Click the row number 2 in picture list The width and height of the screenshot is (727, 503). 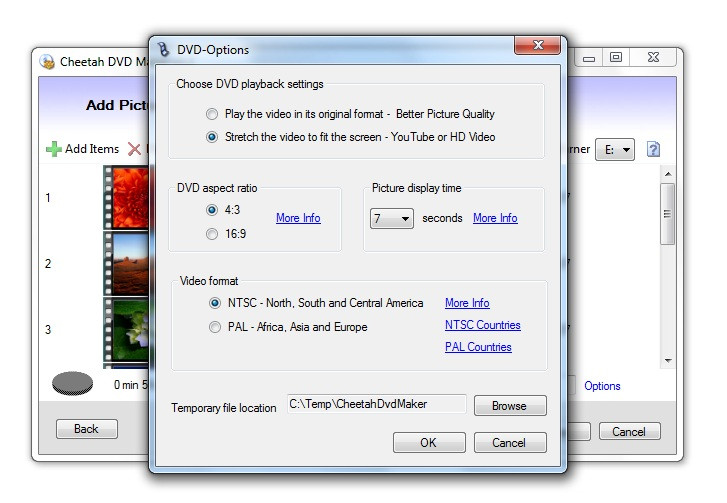48,264
